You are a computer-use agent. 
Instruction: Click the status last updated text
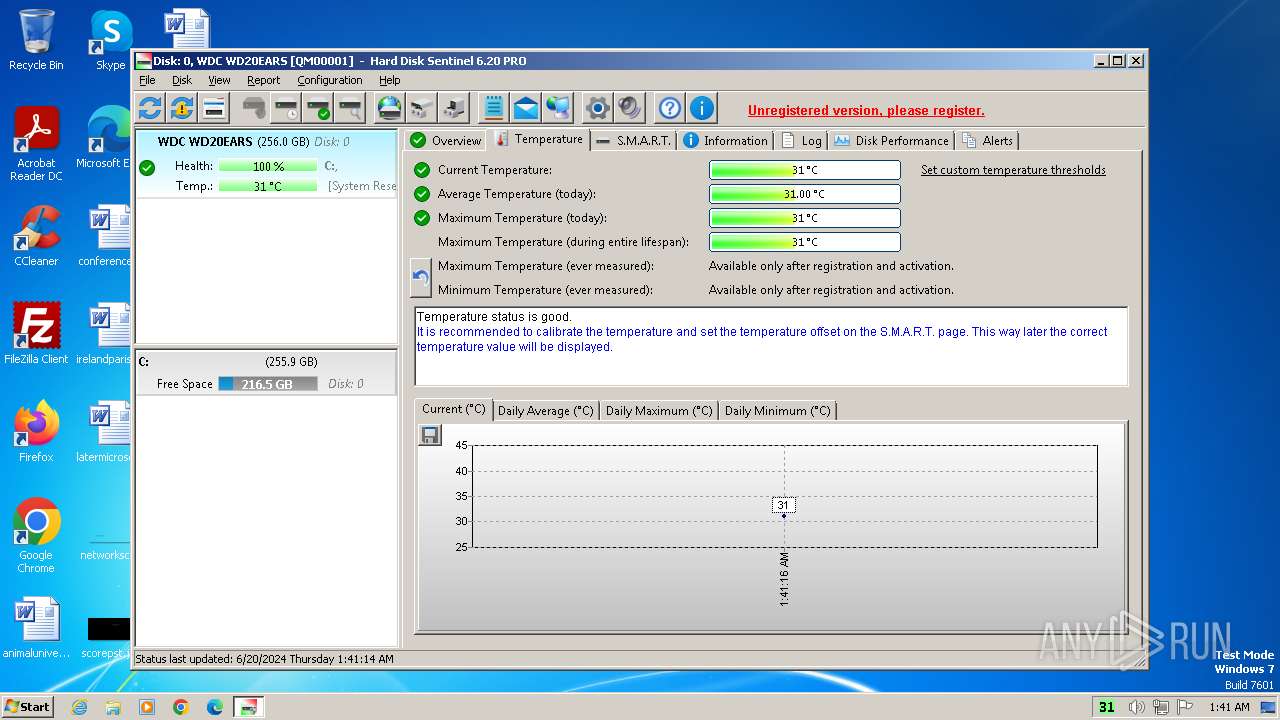click(264, 659)
